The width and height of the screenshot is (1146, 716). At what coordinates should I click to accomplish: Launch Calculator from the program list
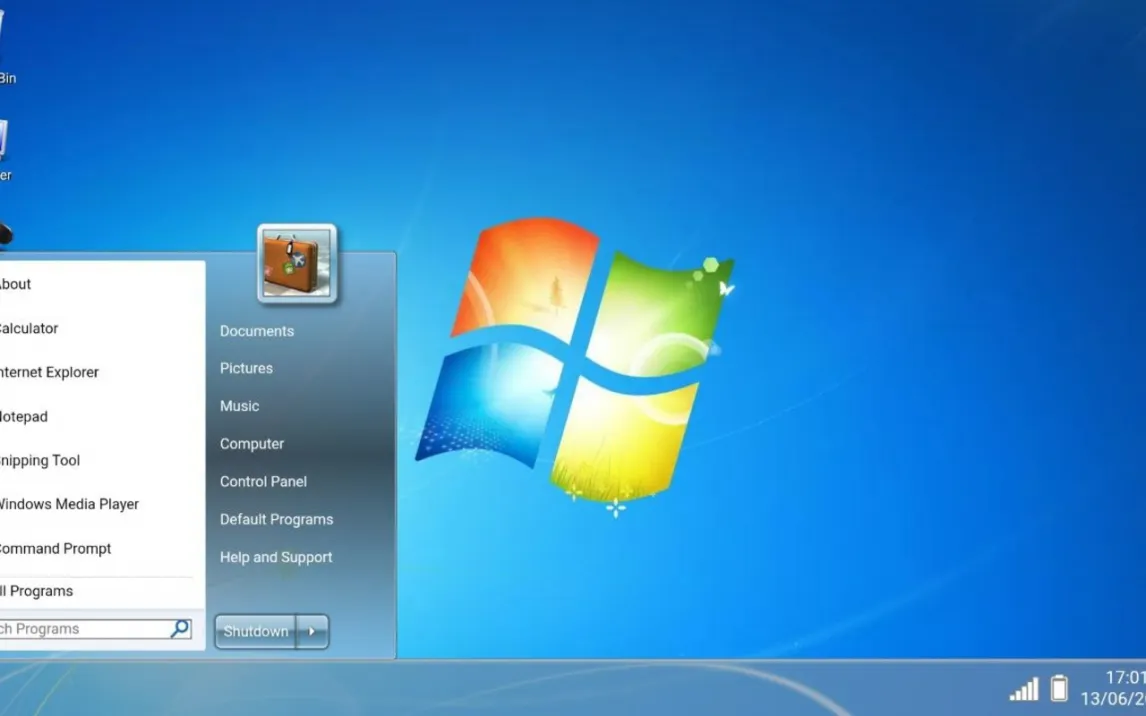28,328
